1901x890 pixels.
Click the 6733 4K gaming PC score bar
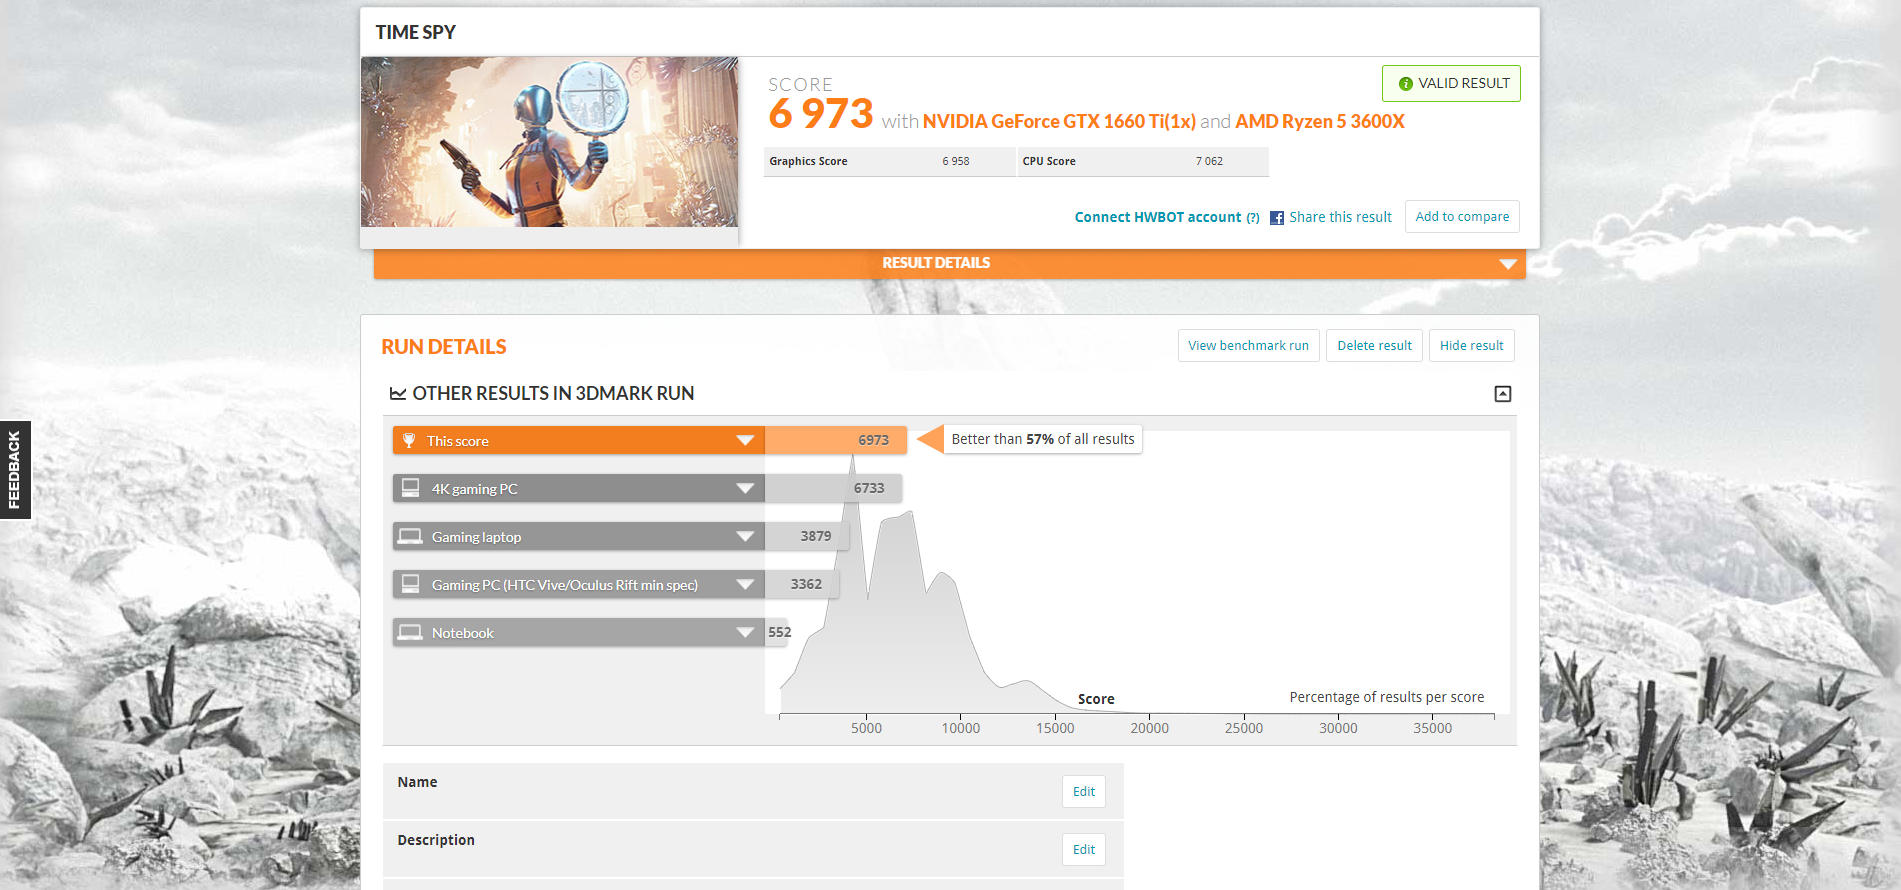833,488
